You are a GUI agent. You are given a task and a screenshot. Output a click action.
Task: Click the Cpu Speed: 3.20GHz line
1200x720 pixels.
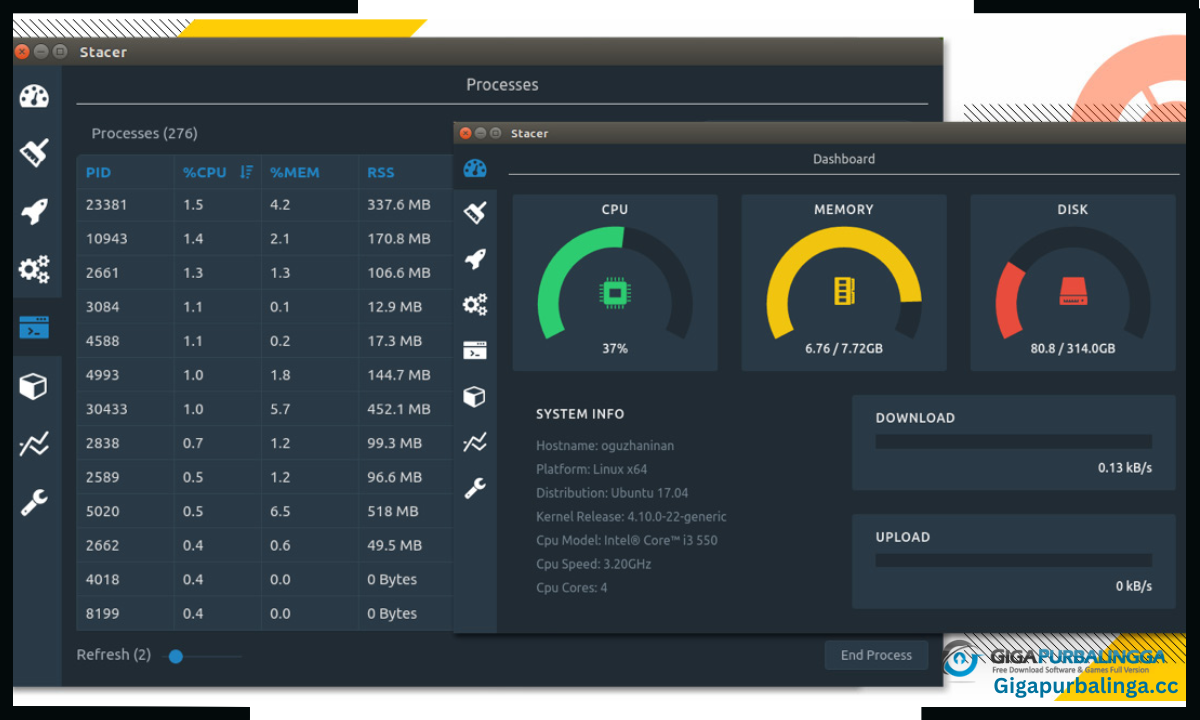click(596, 564)
